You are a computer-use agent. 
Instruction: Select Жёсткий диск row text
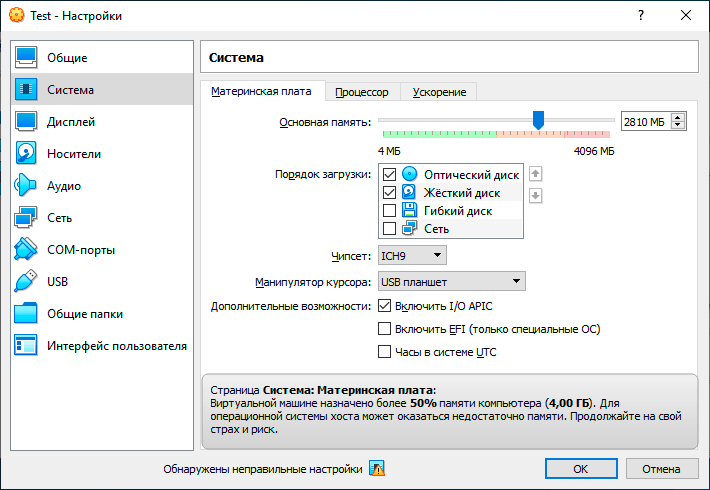tap(462, 193)
